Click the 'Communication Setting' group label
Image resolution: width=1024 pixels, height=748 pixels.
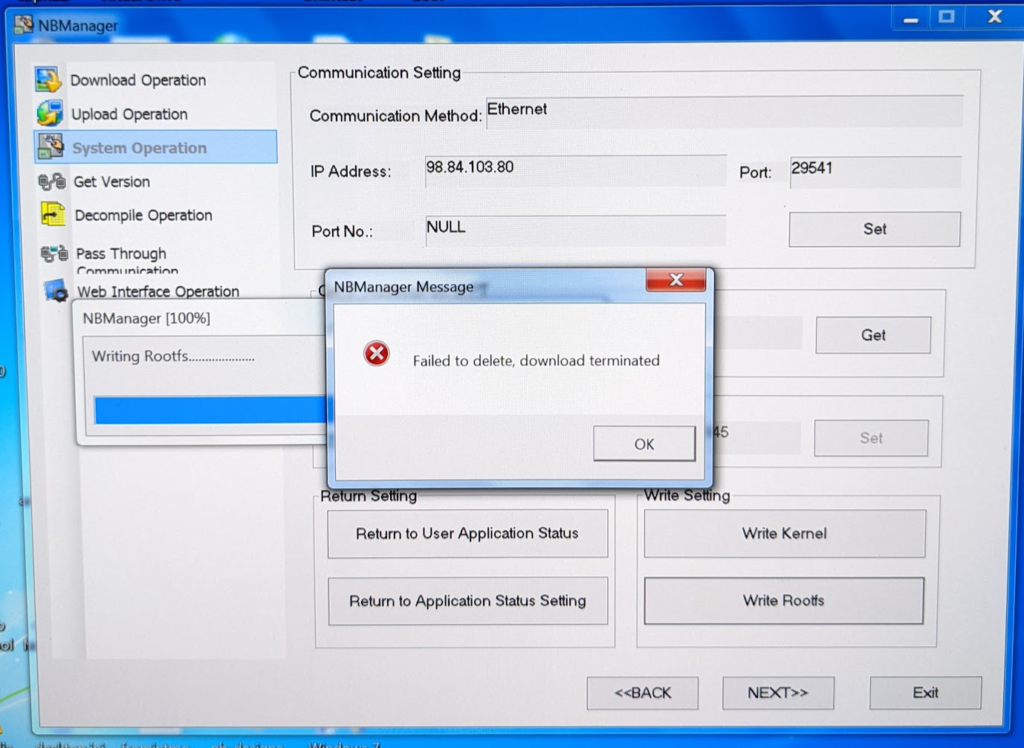tap(379, 73)
